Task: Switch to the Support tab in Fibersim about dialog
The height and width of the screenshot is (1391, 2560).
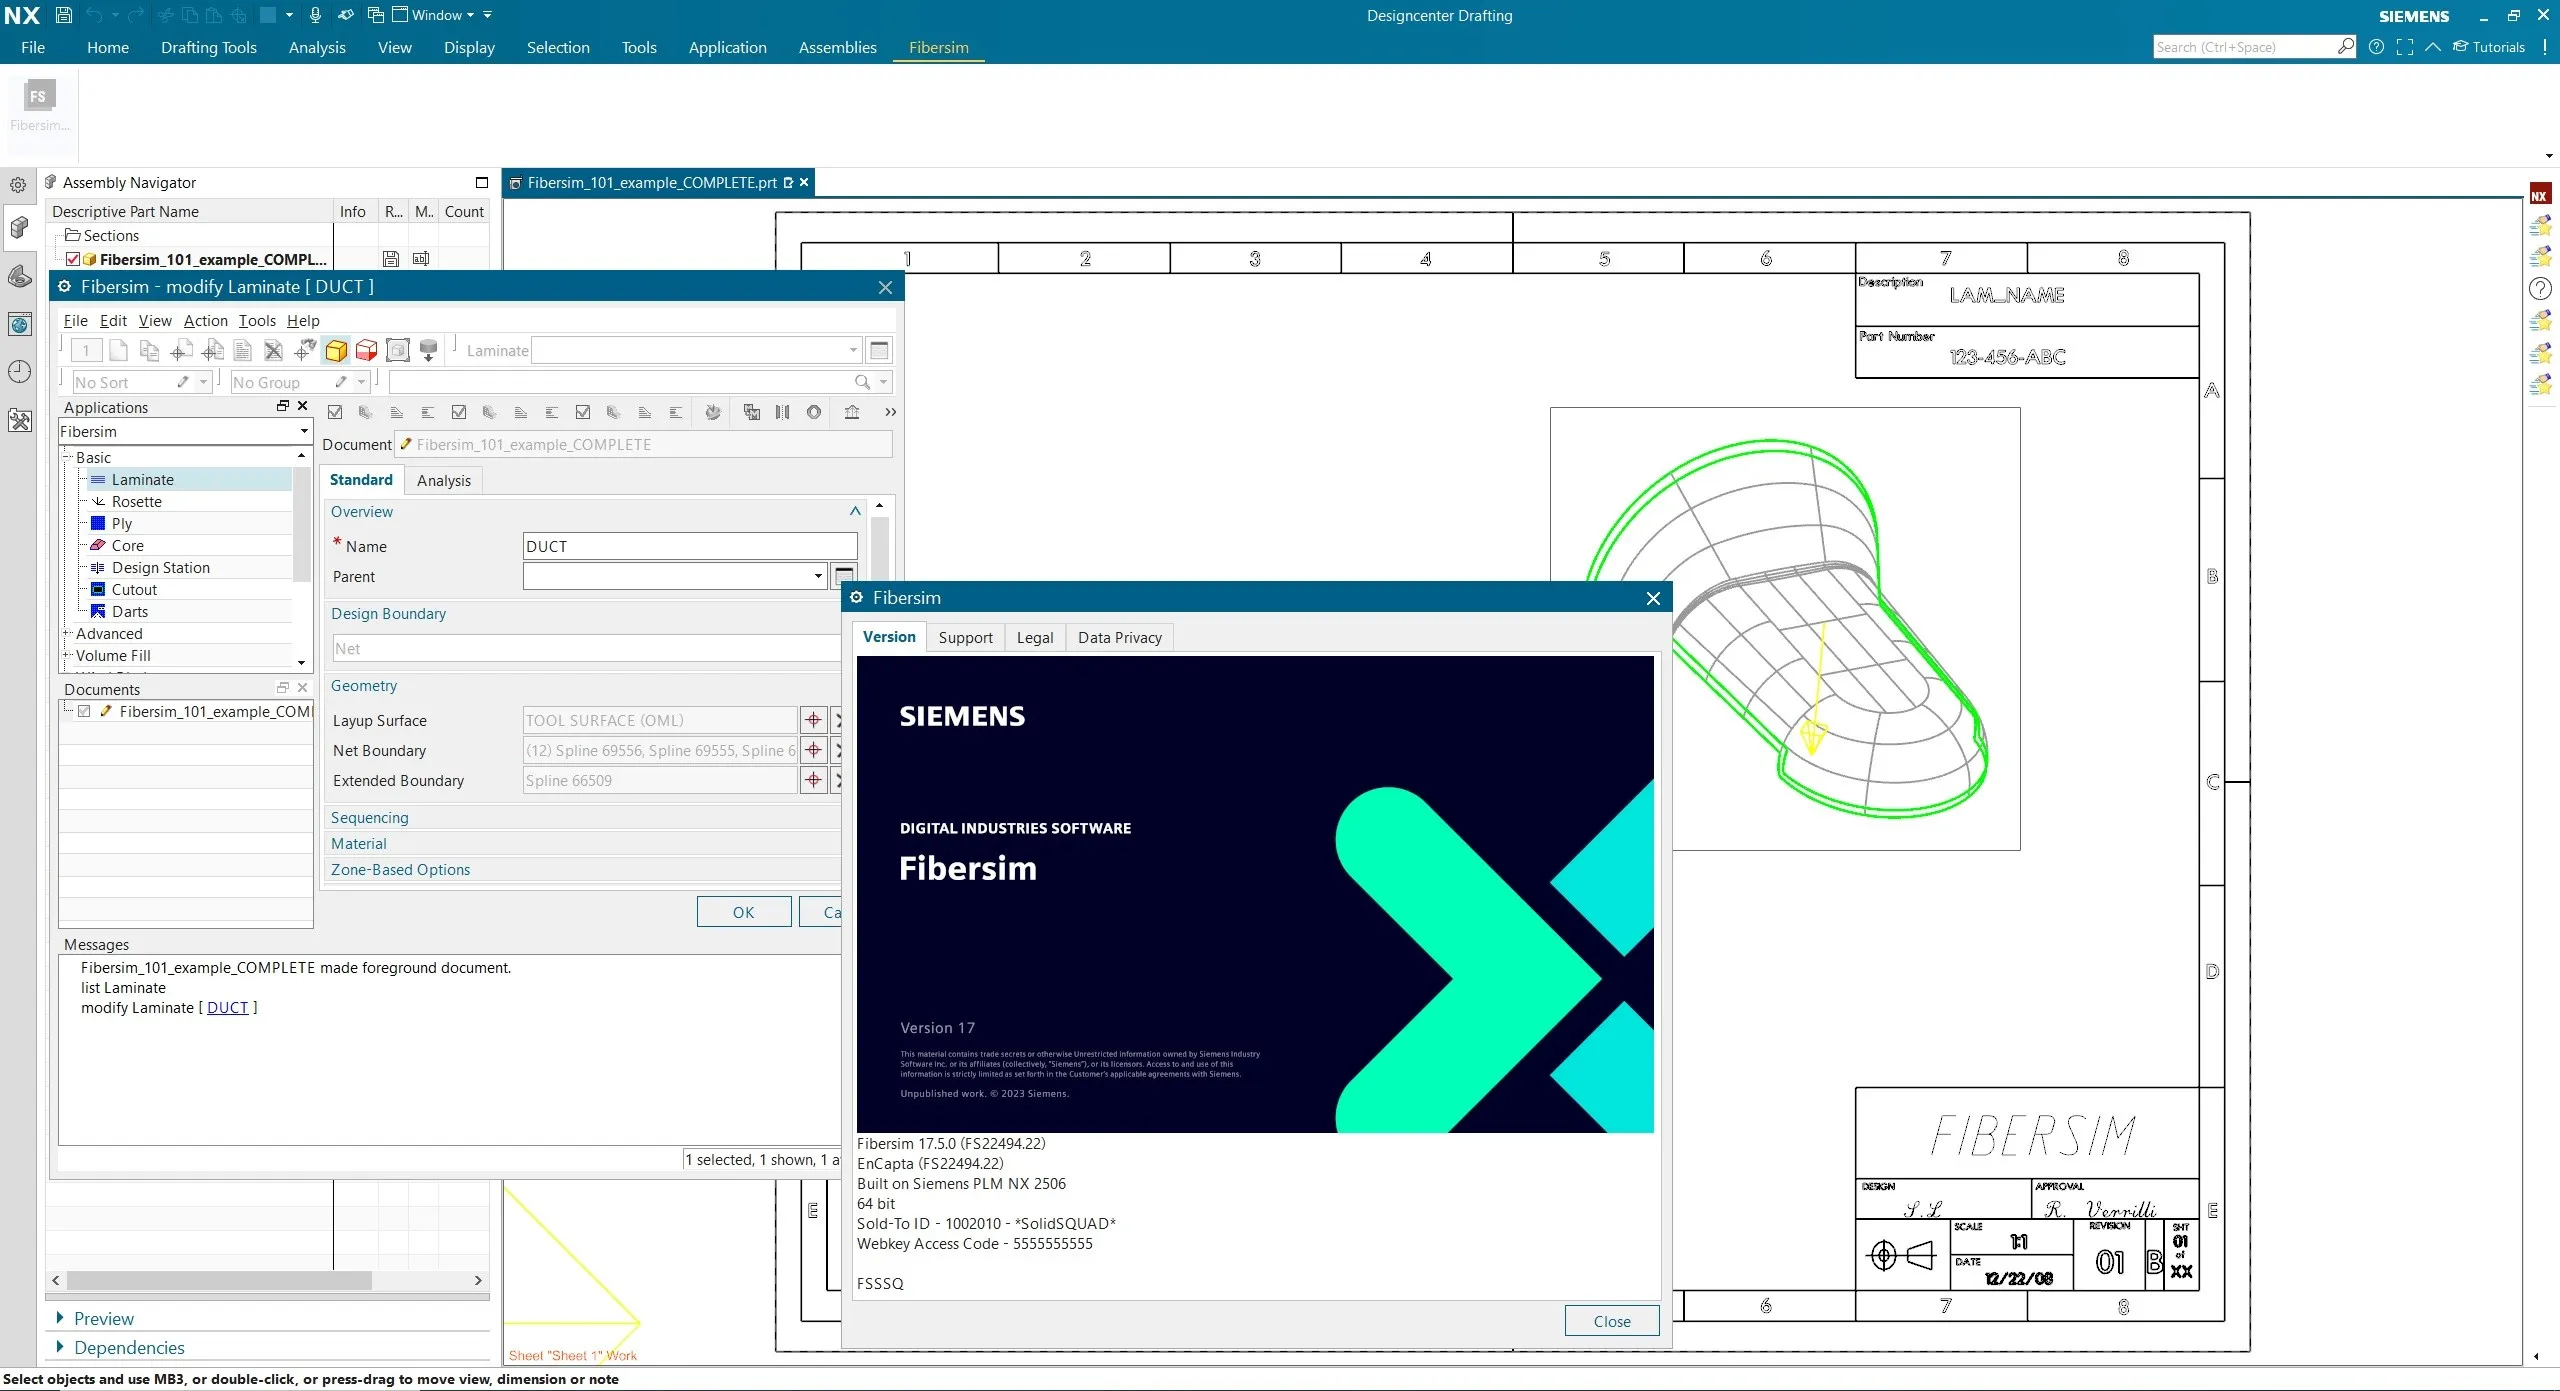Action: [965, 637]
